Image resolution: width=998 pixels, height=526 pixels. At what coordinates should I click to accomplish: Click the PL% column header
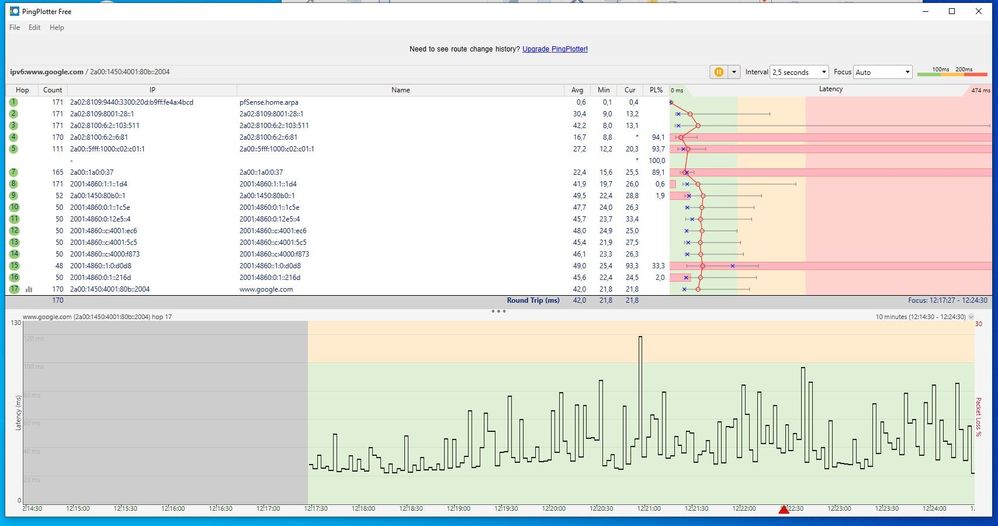(x=656, y=90)
